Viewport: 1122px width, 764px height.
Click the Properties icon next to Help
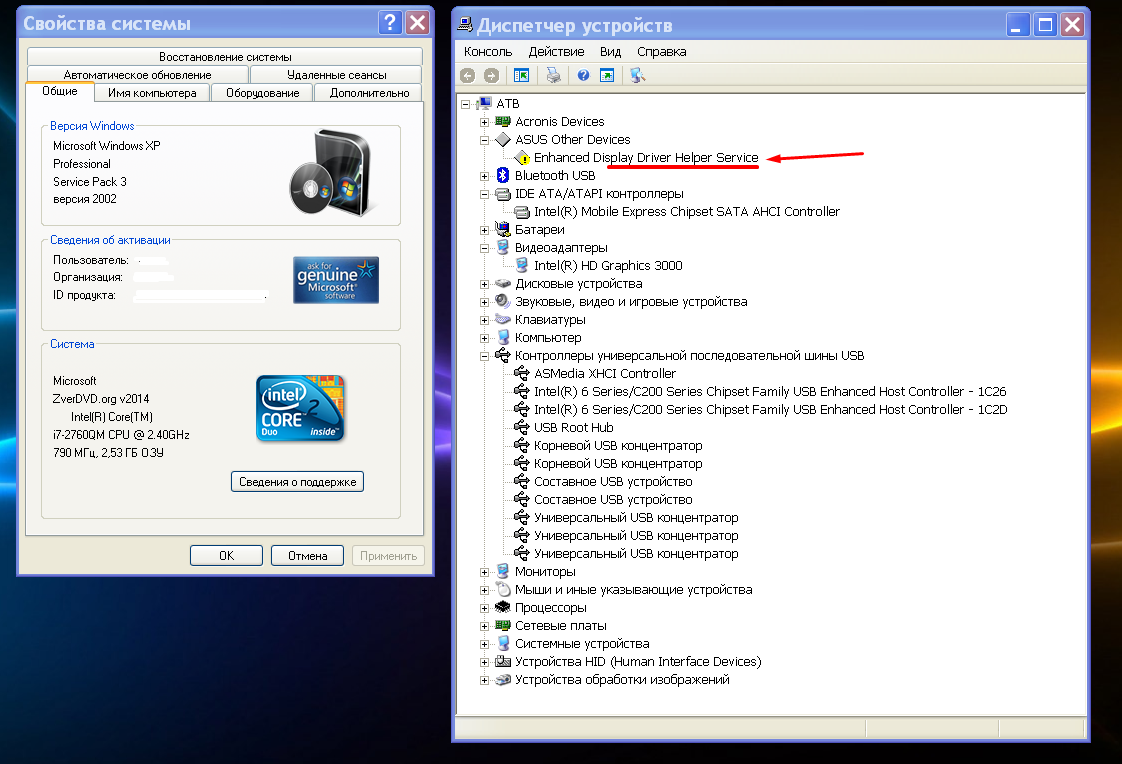[607, 75]
